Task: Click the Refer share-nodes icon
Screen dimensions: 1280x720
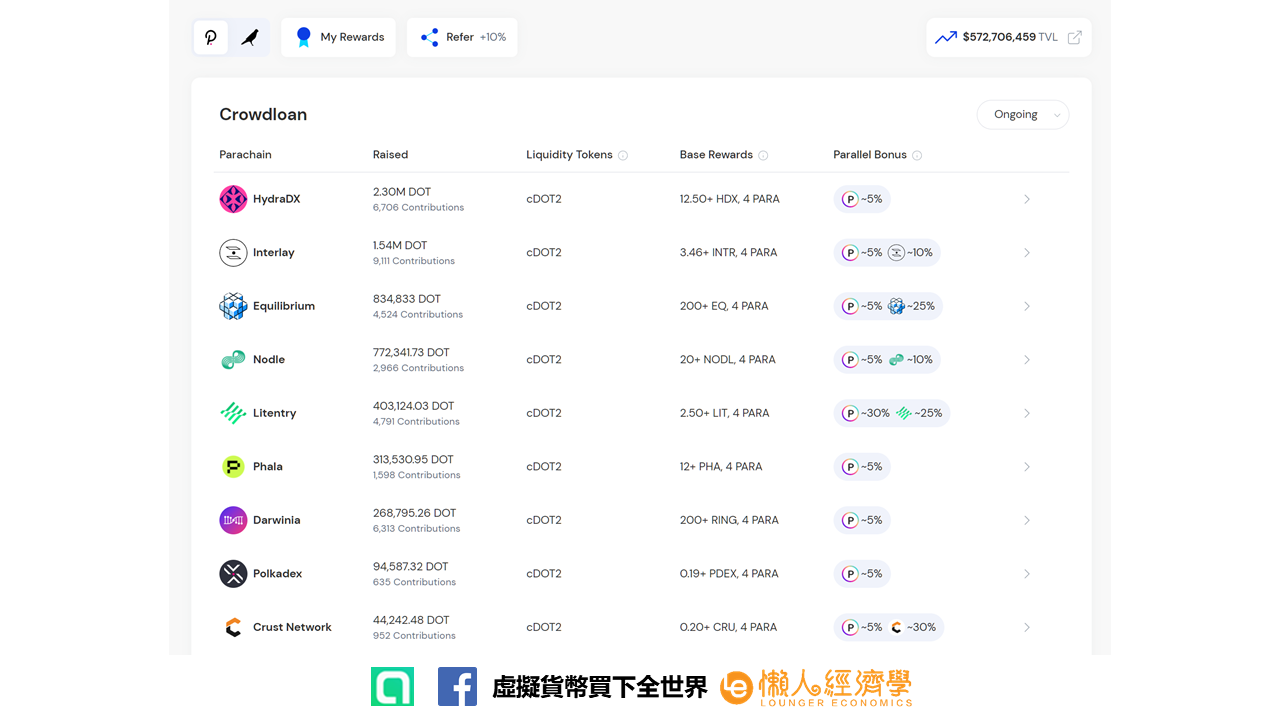Action: (x=430, y=37)
